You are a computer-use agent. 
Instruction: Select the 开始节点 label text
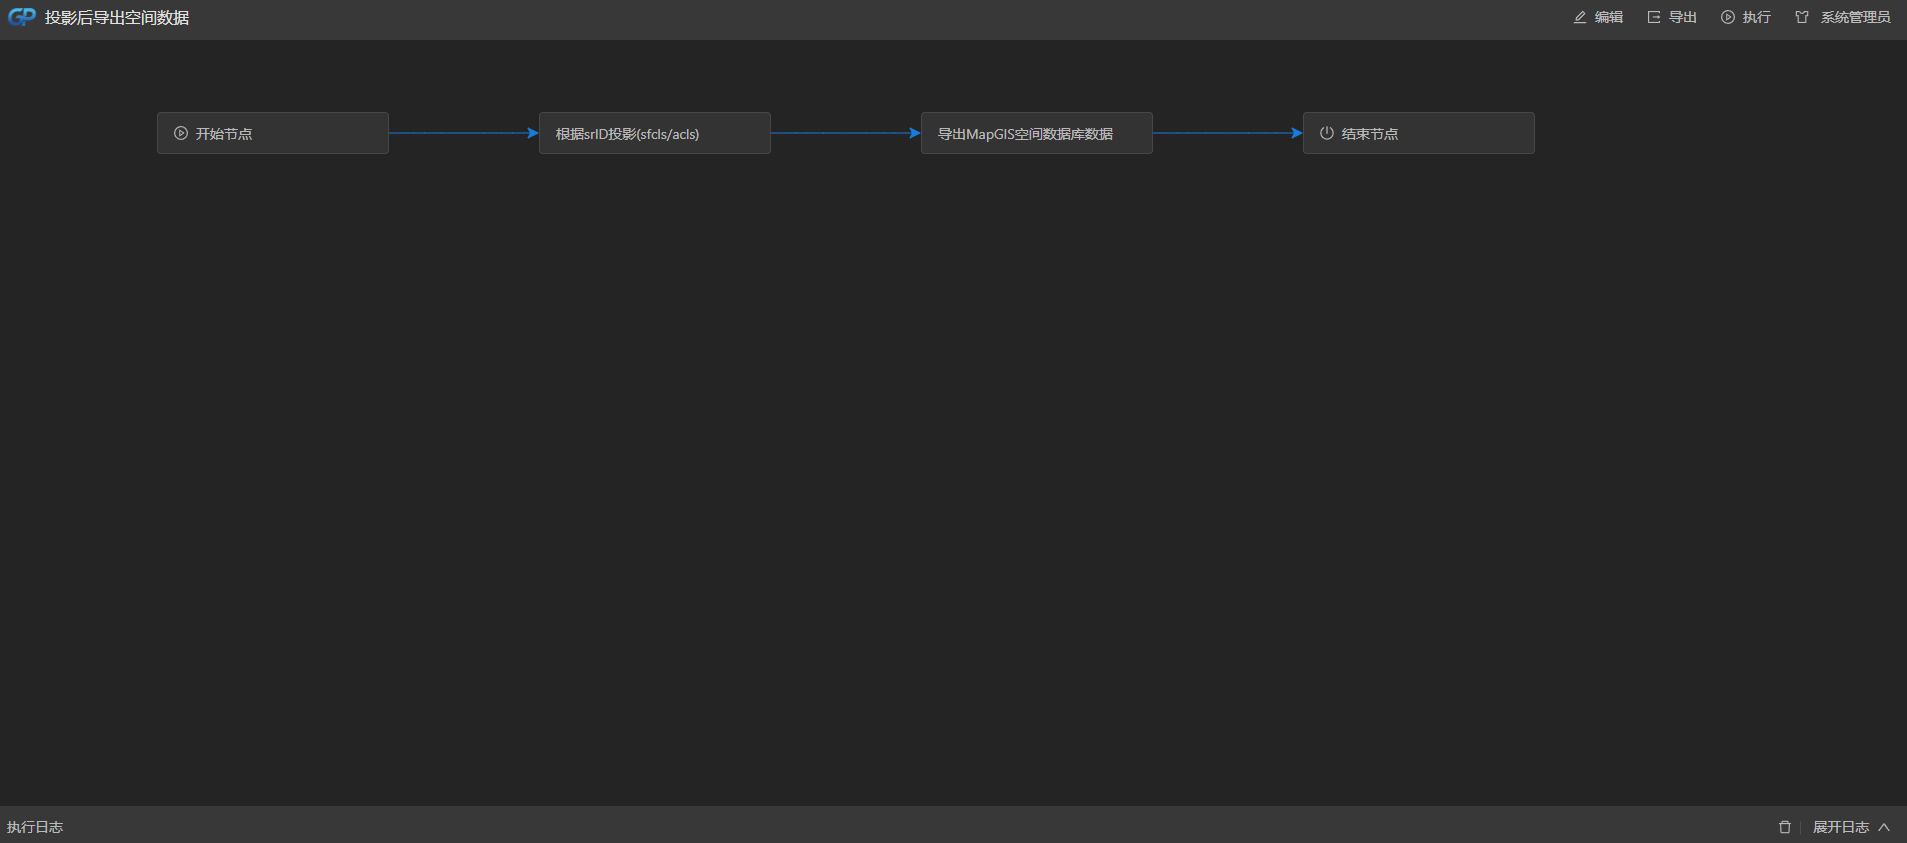pos(224,134)
